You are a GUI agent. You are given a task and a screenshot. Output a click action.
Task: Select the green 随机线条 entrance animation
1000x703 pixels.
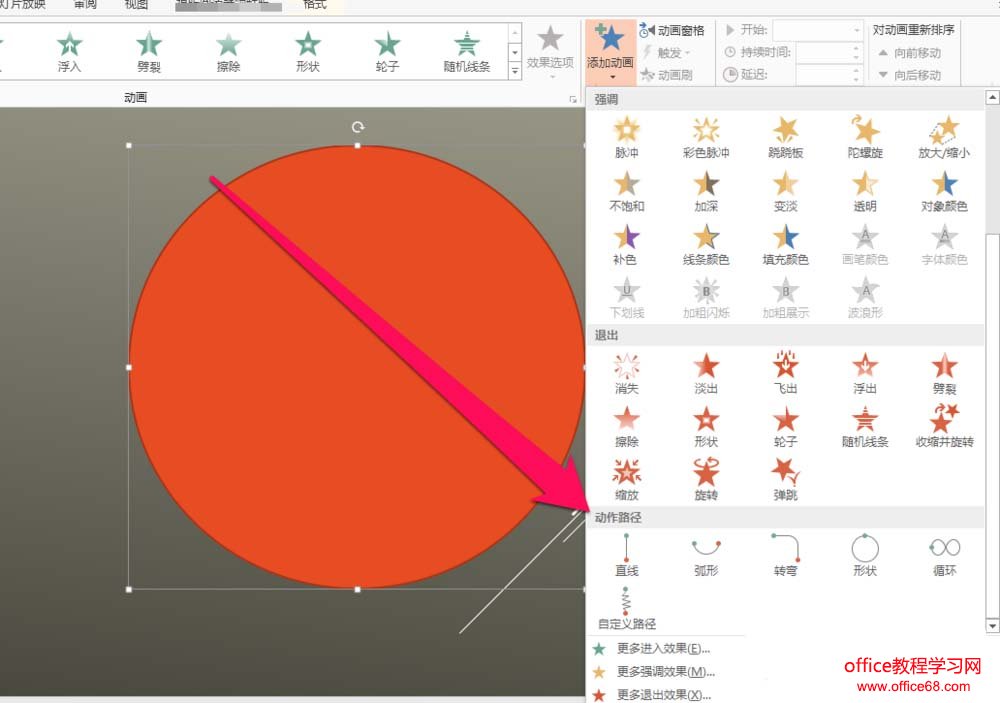point(467,52)
